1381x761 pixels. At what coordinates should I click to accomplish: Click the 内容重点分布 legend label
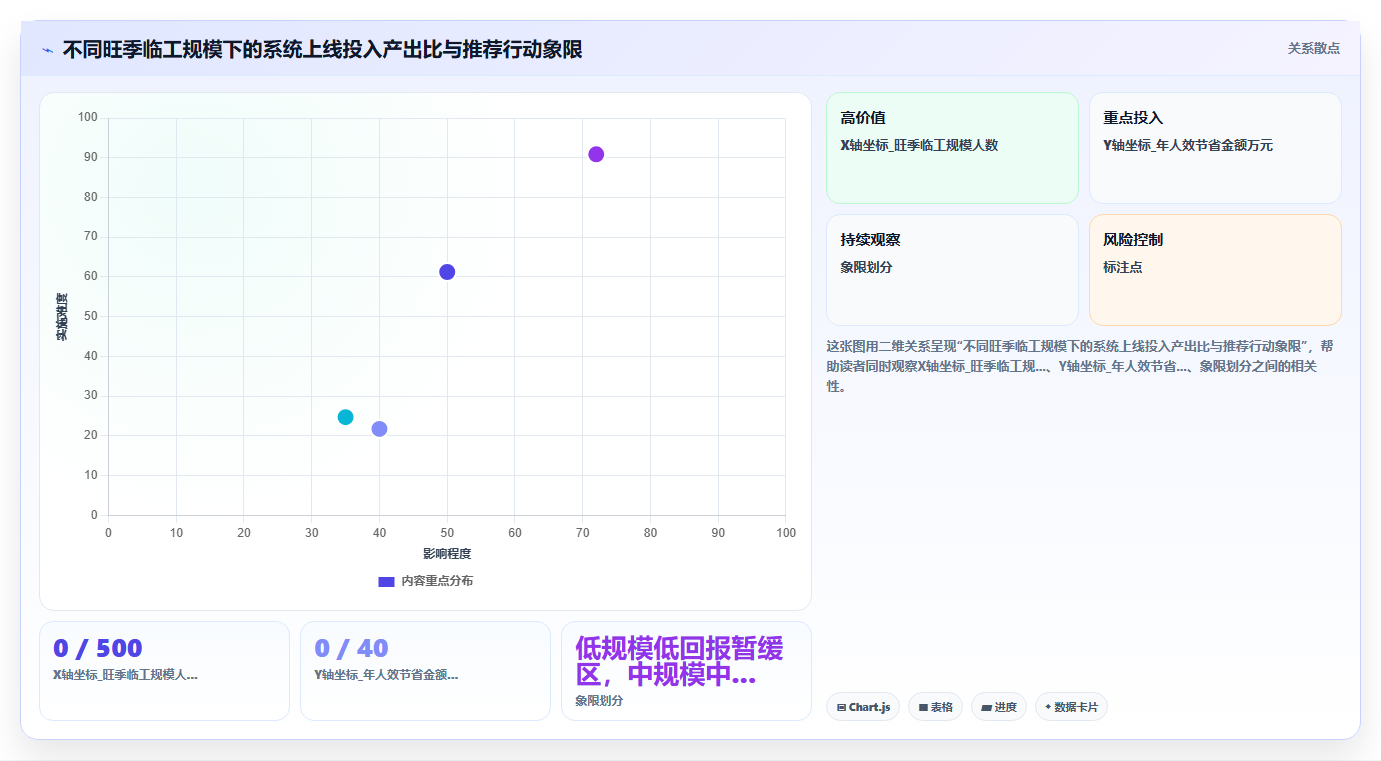pos(437,581)
